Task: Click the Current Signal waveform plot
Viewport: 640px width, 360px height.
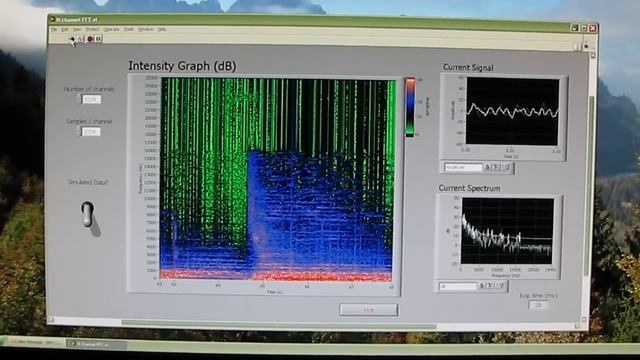Action: (512, 111)
